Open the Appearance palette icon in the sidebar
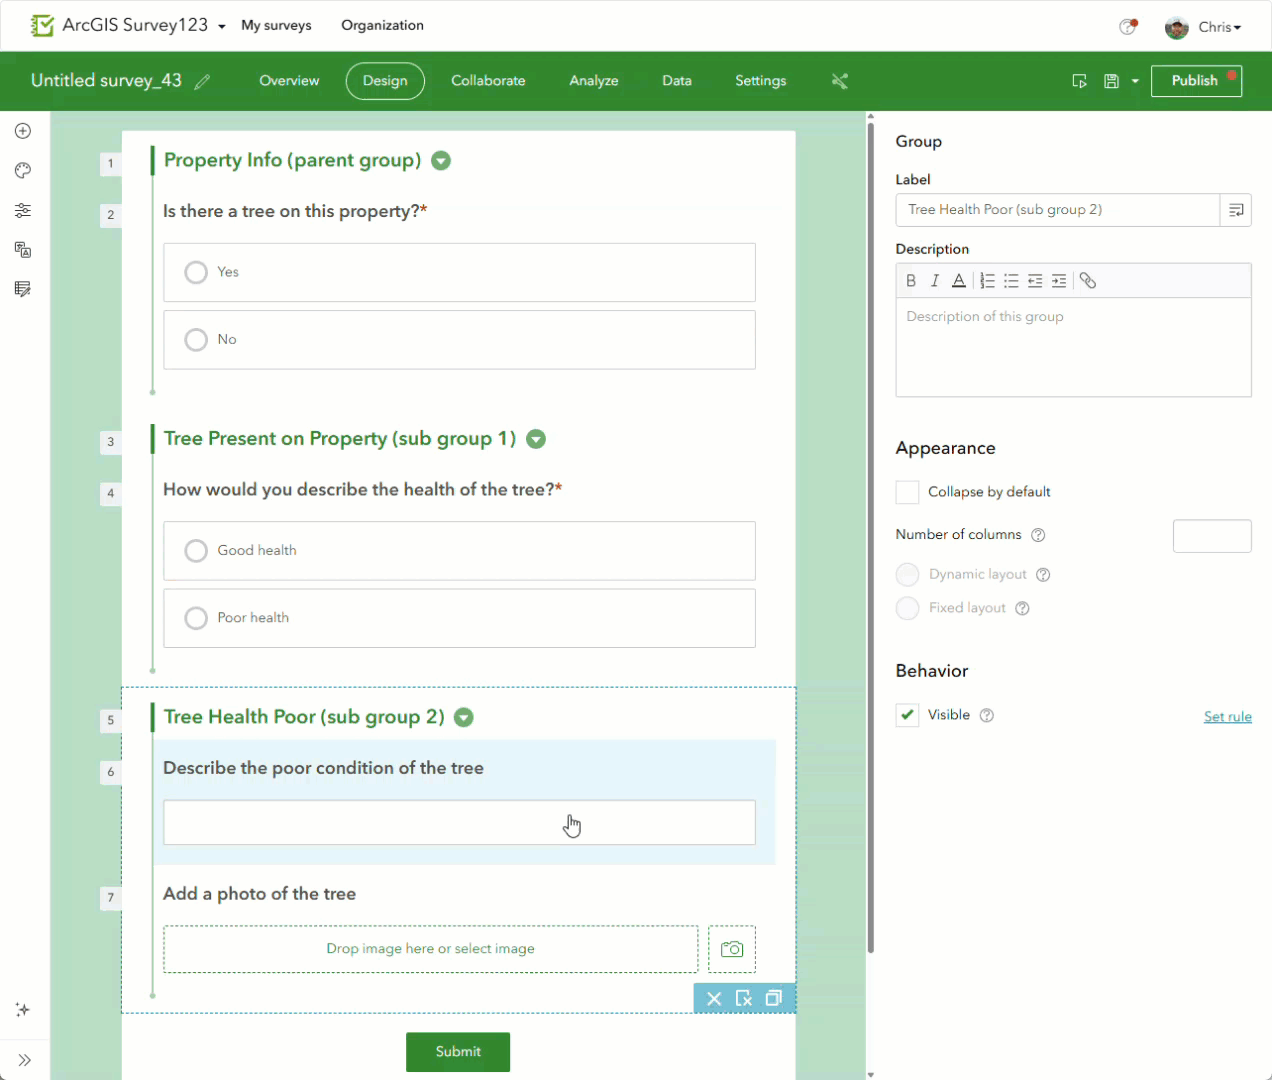 (x=22, y=170)
